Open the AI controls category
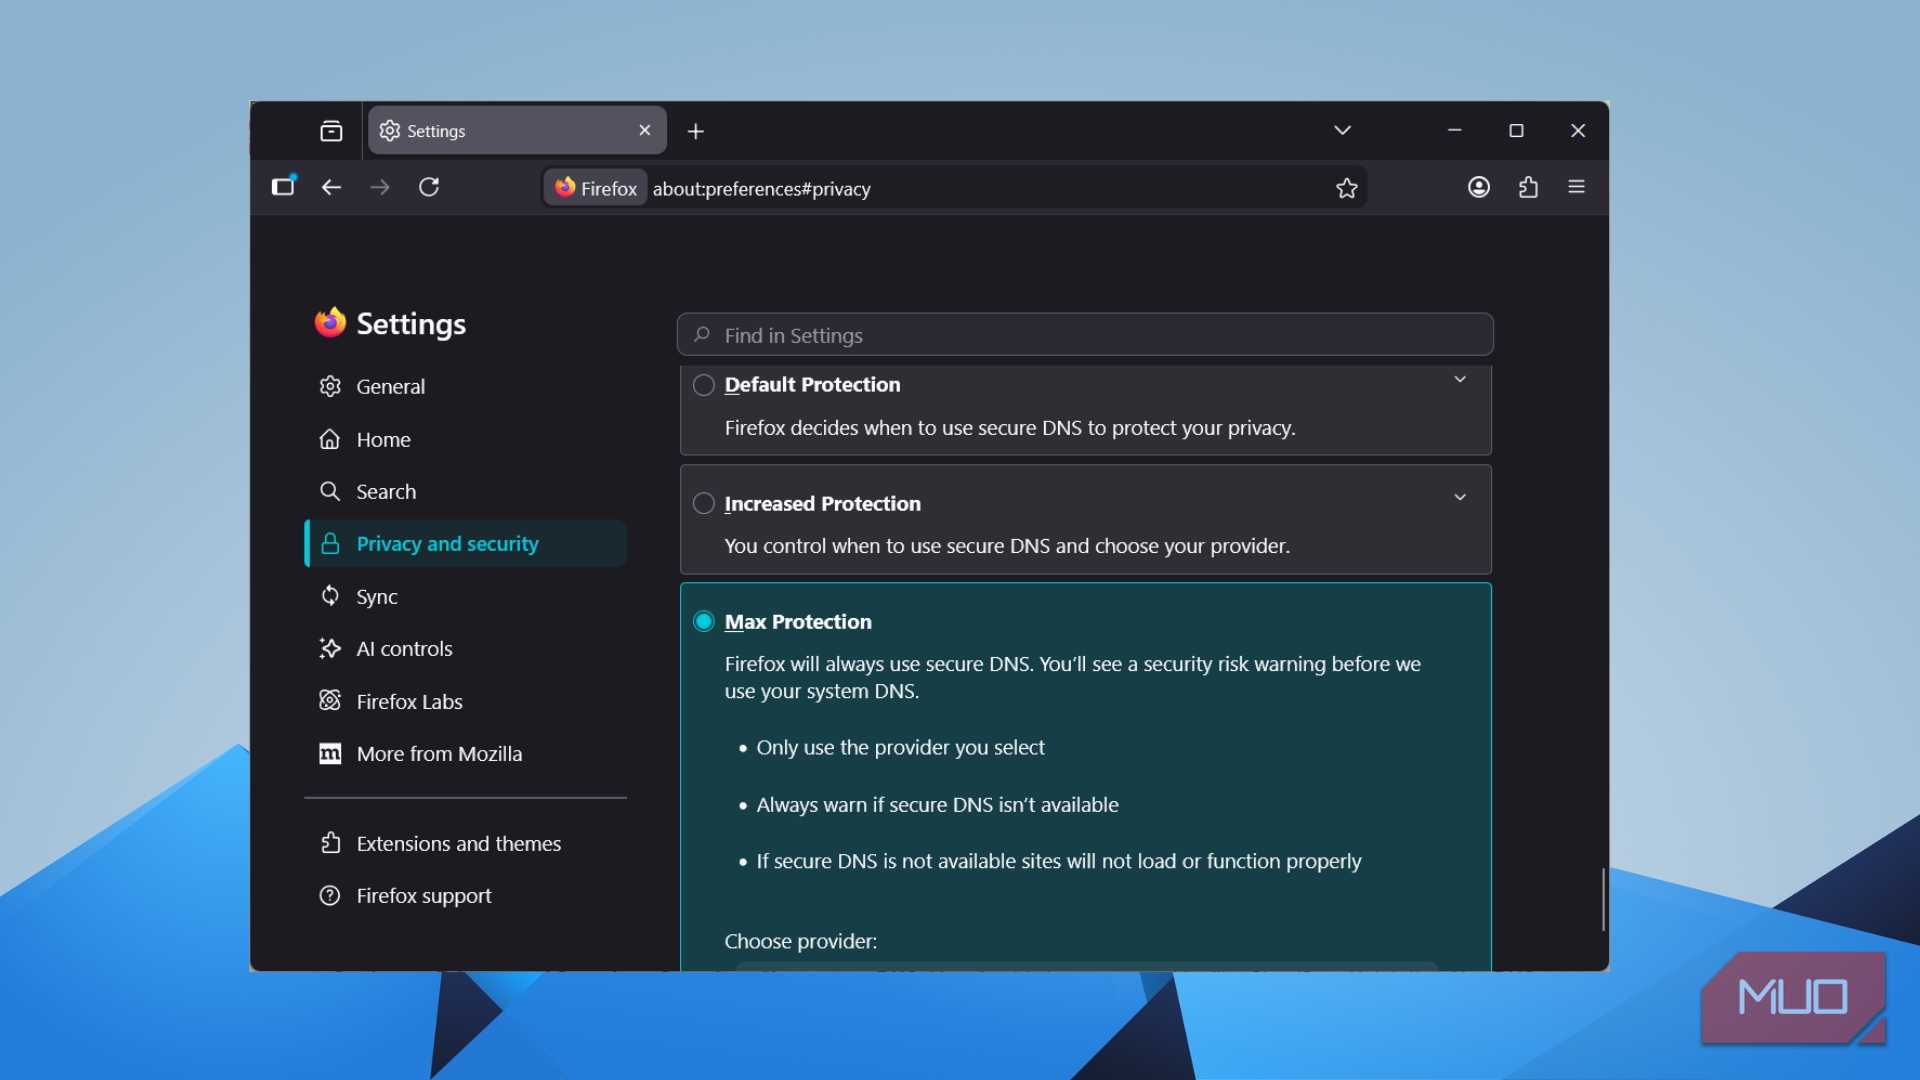Screen dimensions: 1920x1080 [466, 648]
